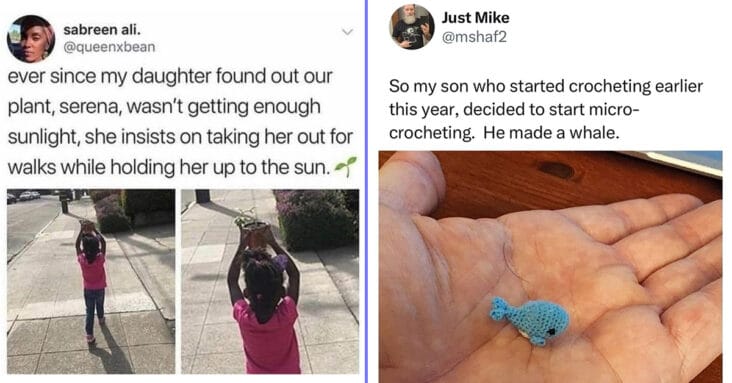Open sabreen ali's profile avatar

coord(31,39)
